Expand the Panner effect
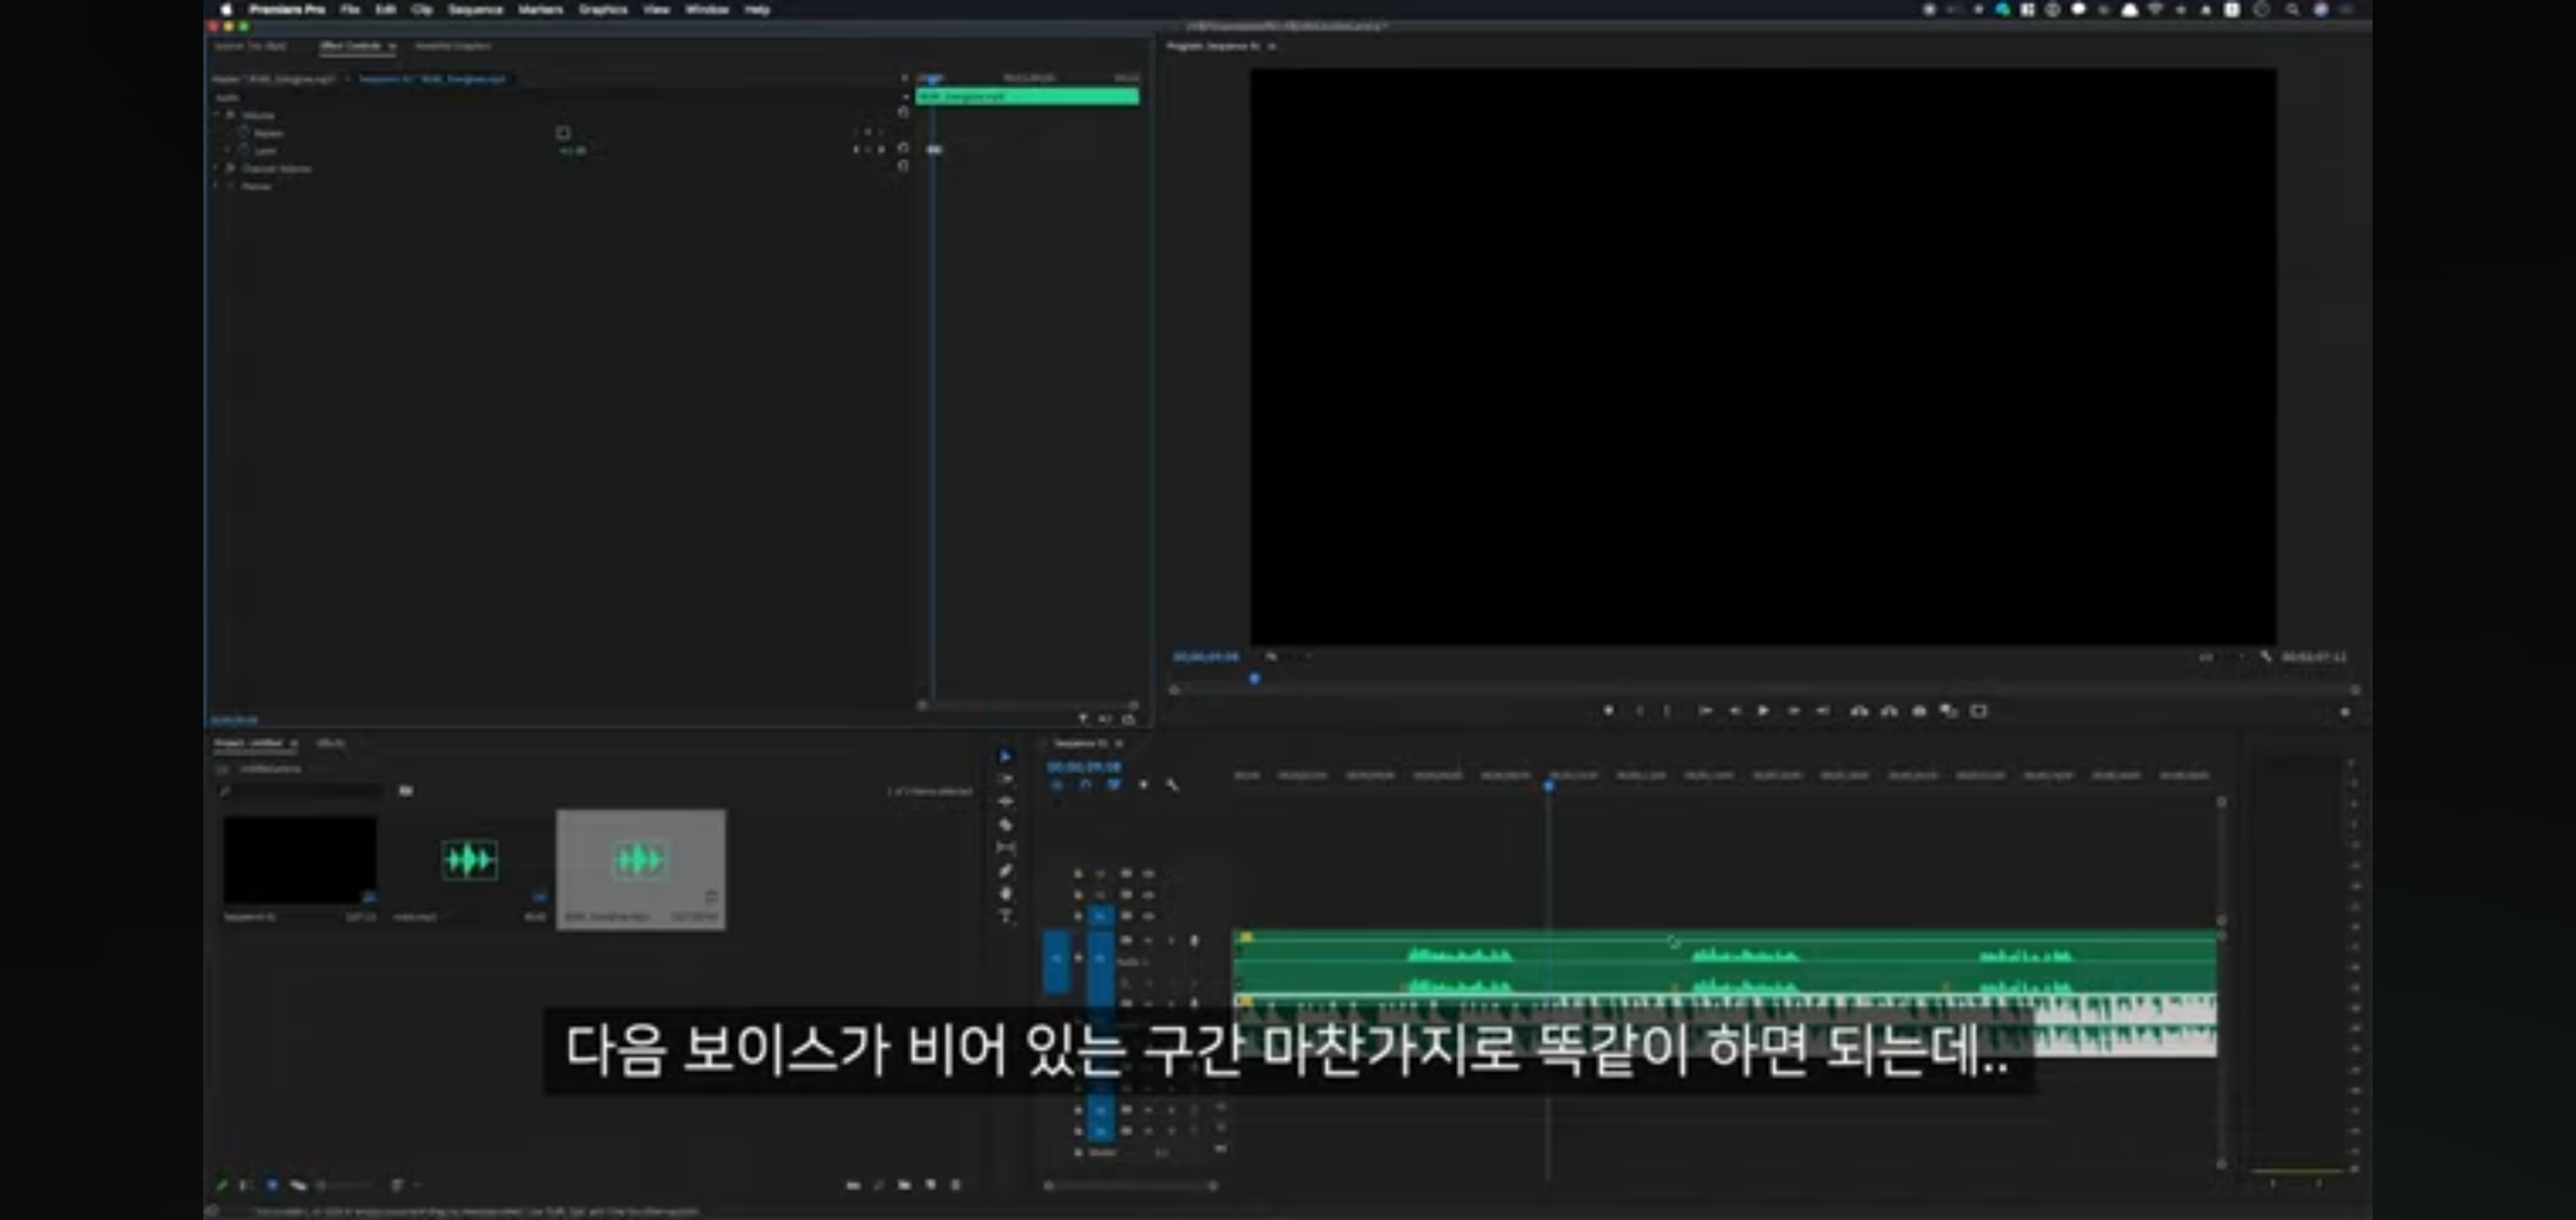The width and height of the screenshot is (2576, 1220). 217,186
